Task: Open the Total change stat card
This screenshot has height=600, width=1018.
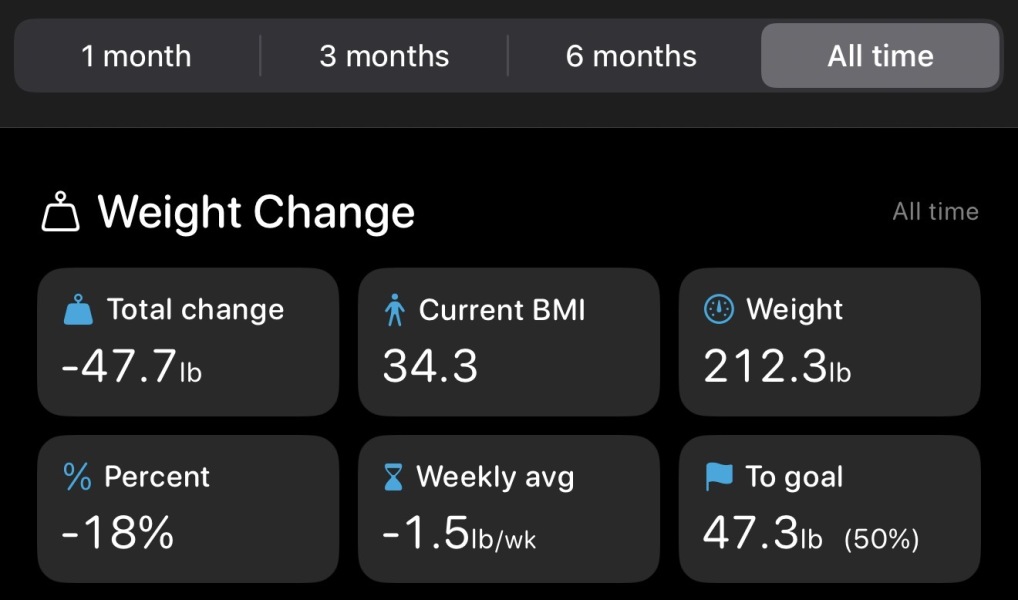Action: [x=188, y=340]
